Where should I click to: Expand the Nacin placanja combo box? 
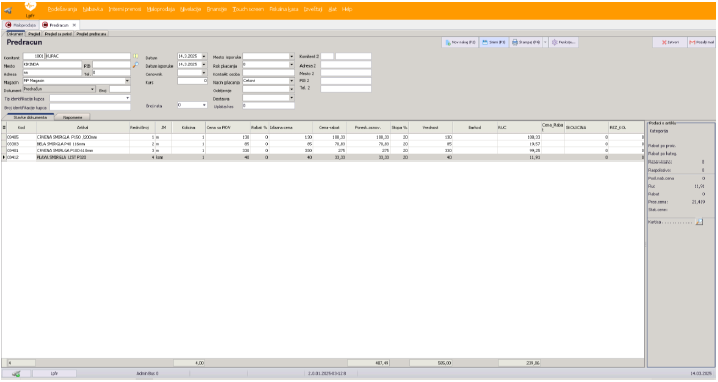(291, 81)
